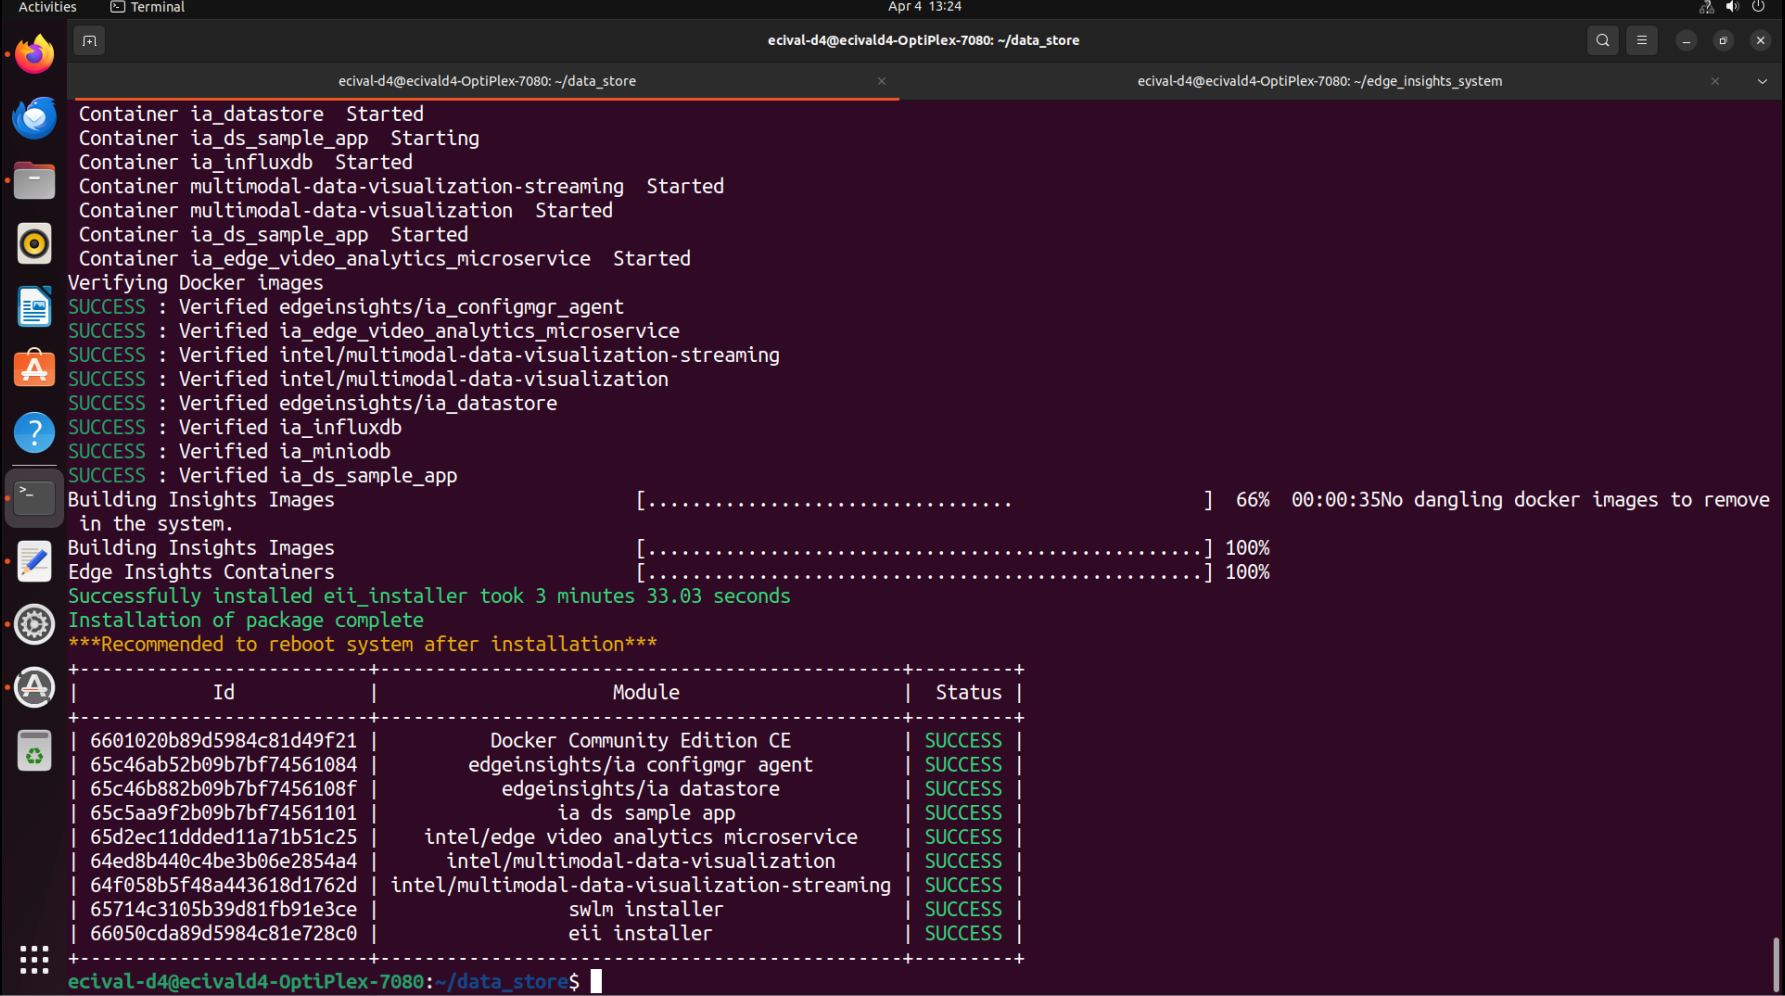The width and height of the screenshot is (1785, 996).
Task: Launch Software Updater from the dock
Action: (34, 688)
